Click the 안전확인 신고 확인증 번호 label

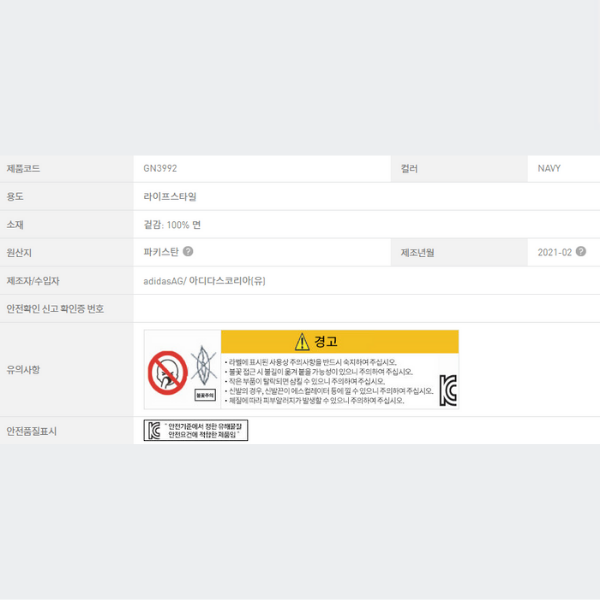pos(55,309)
